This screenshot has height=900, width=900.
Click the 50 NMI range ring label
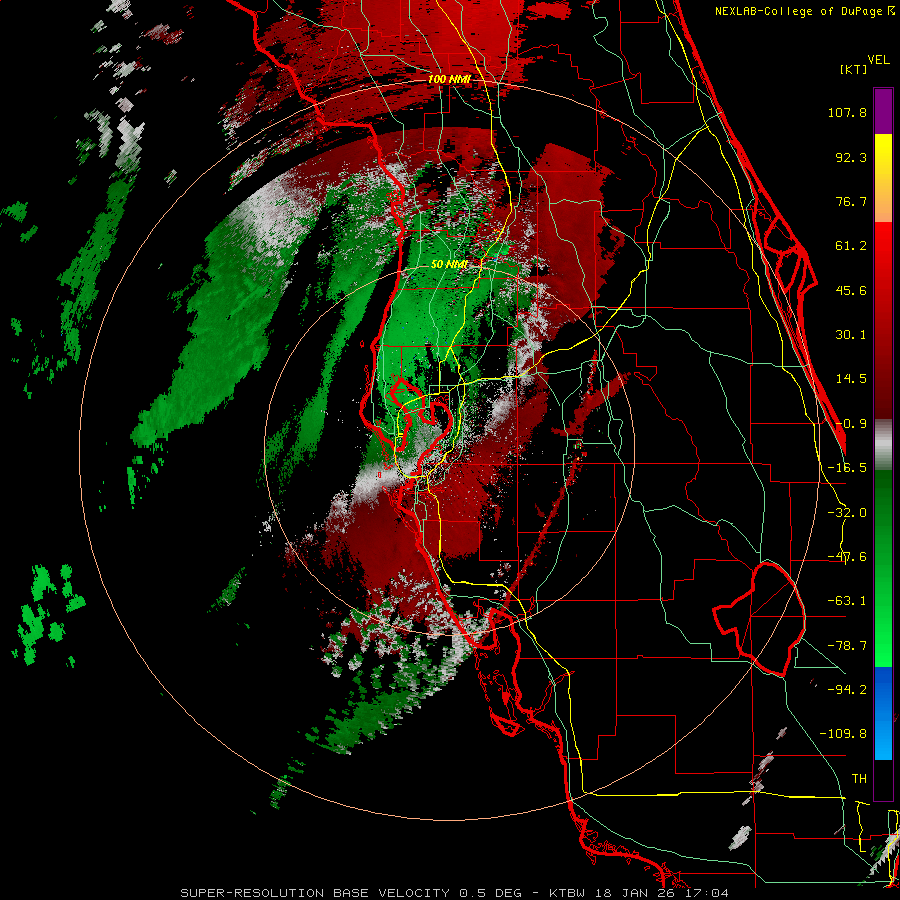point(449,265)
